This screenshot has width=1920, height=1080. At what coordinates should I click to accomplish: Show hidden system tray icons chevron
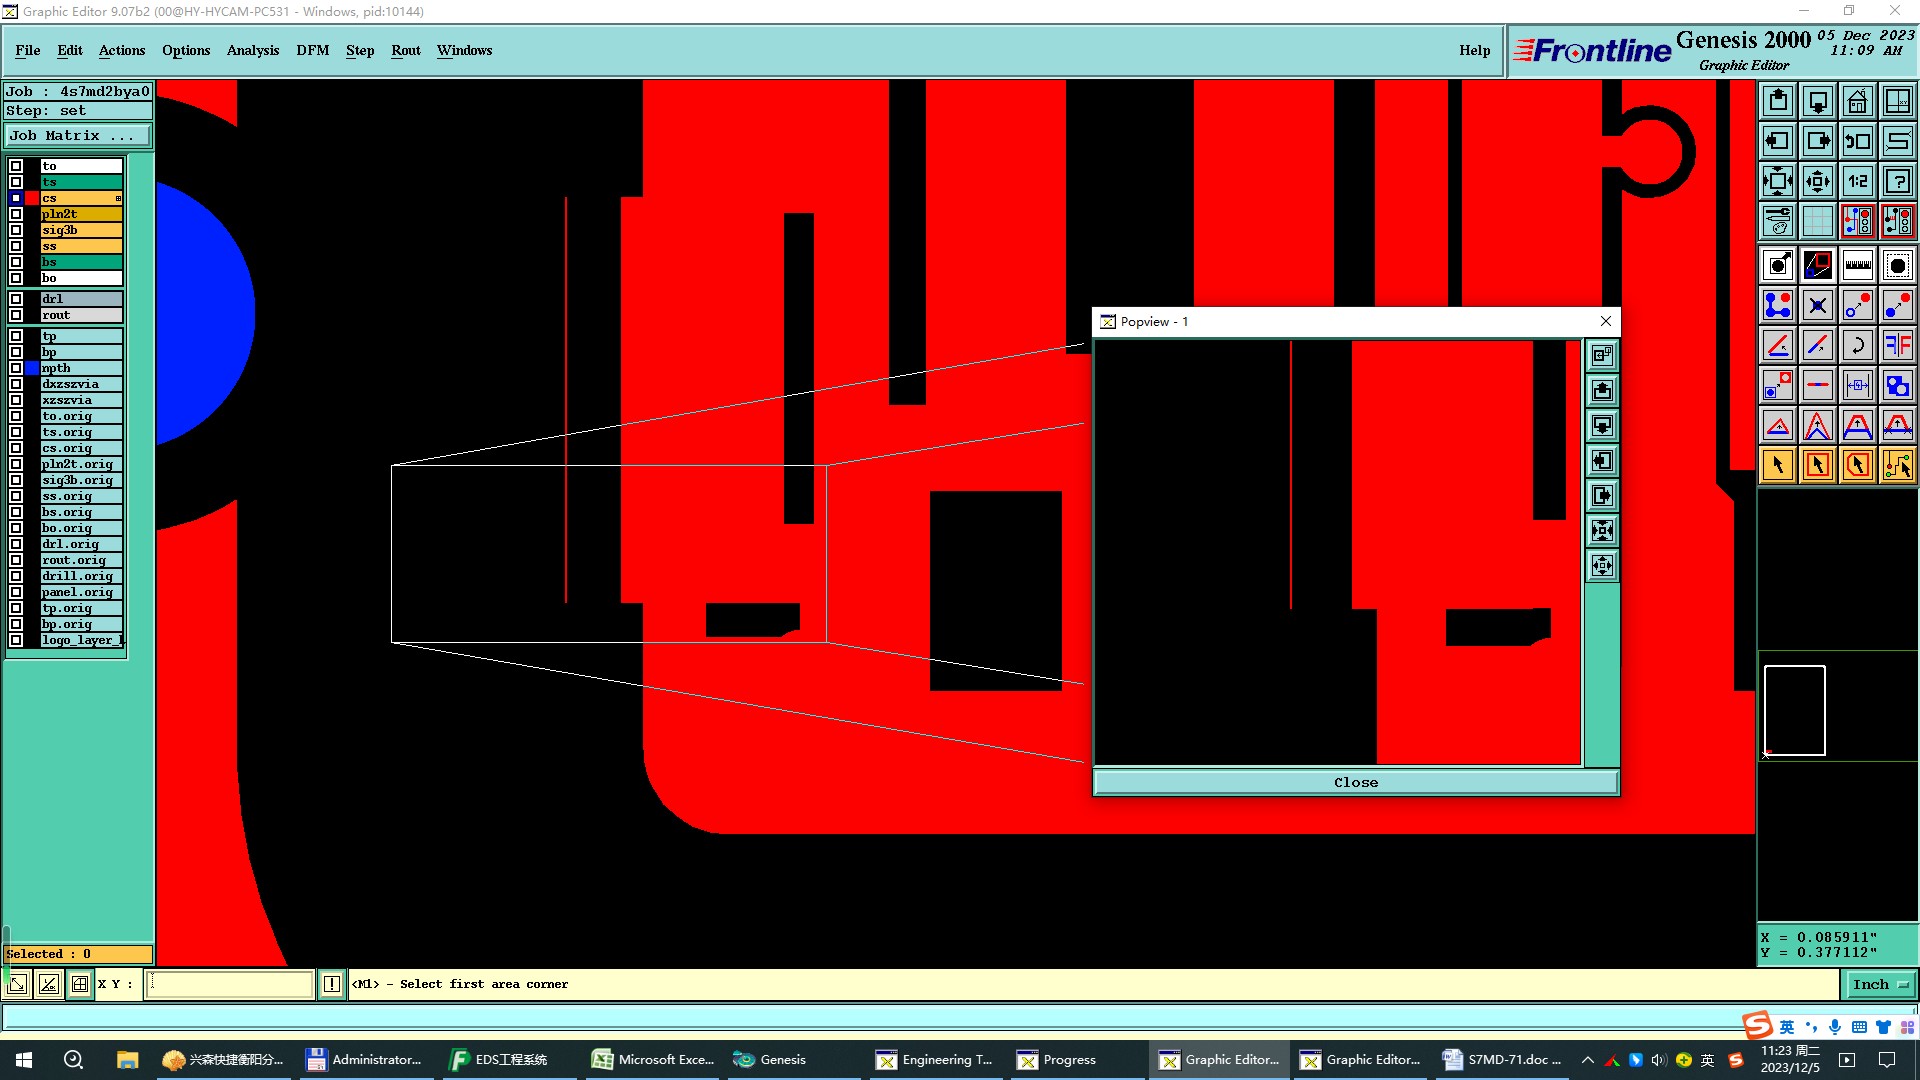(x=1587, y=1060)
